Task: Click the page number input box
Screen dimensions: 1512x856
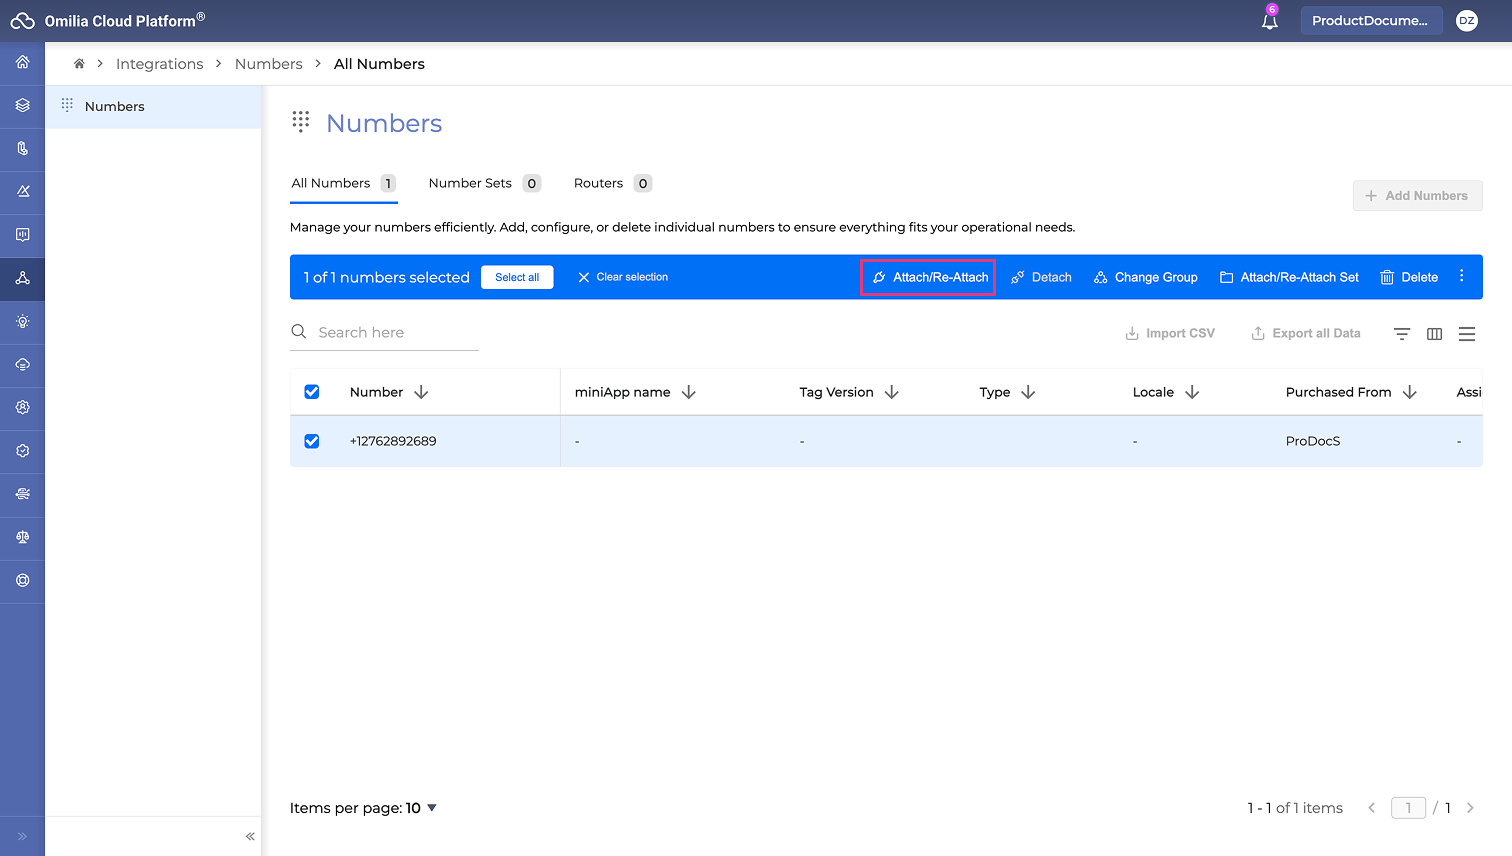Action: click(1408, 808)
